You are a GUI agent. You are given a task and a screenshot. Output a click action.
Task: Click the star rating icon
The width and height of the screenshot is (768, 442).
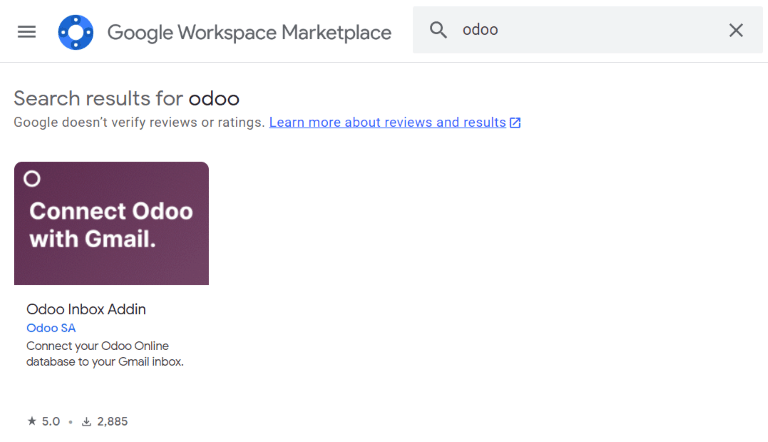point(31,421)
